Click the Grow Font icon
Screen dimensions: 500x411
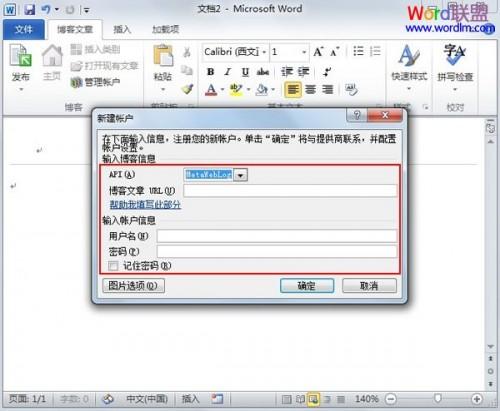(318, 52)
